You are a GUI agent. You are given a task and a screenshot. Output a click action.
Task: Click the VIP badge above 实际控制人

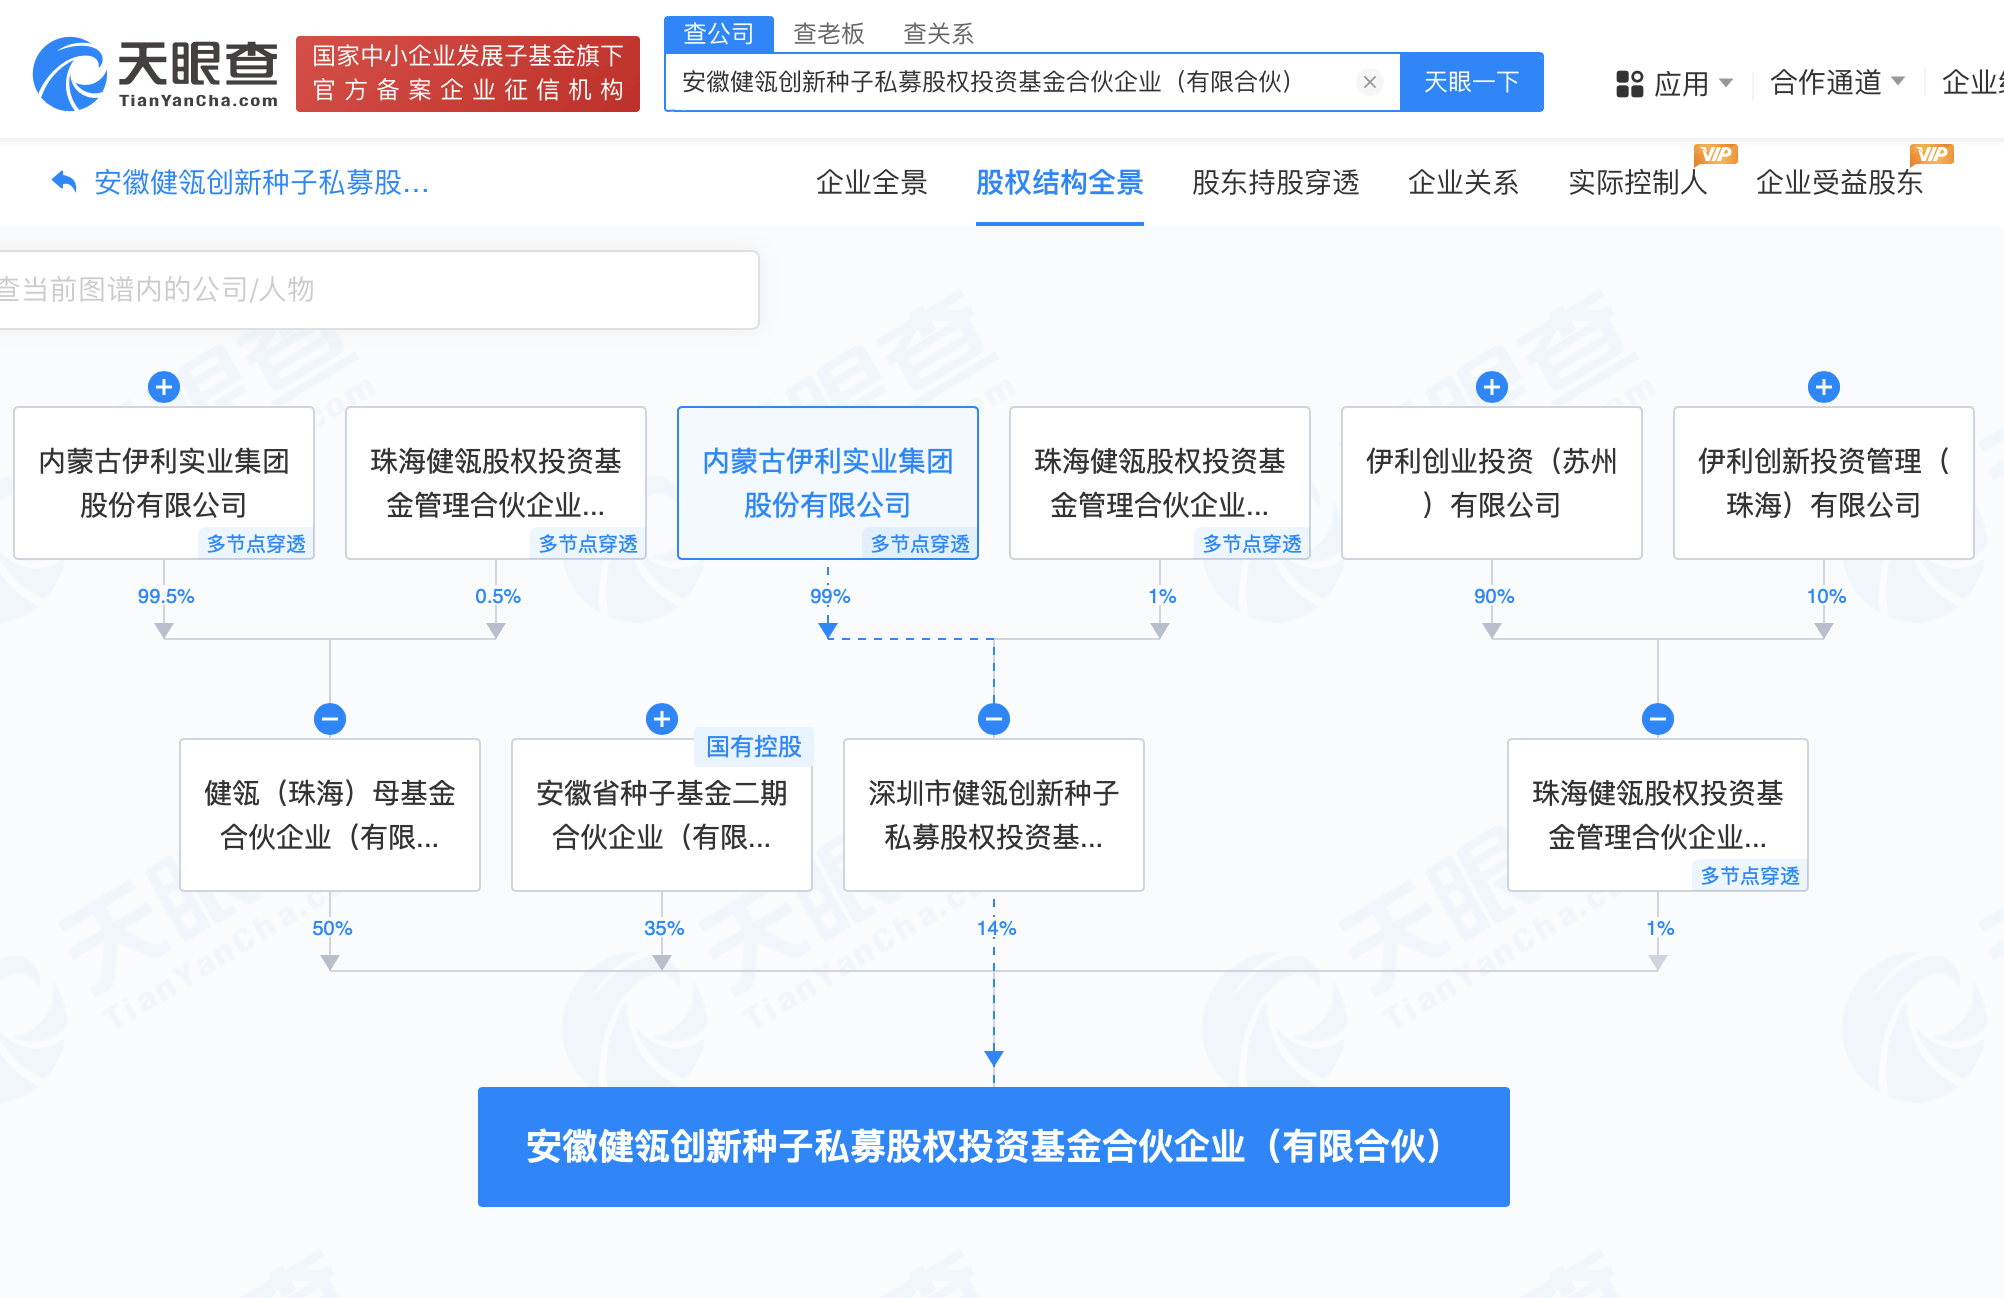coord(1716,153)
